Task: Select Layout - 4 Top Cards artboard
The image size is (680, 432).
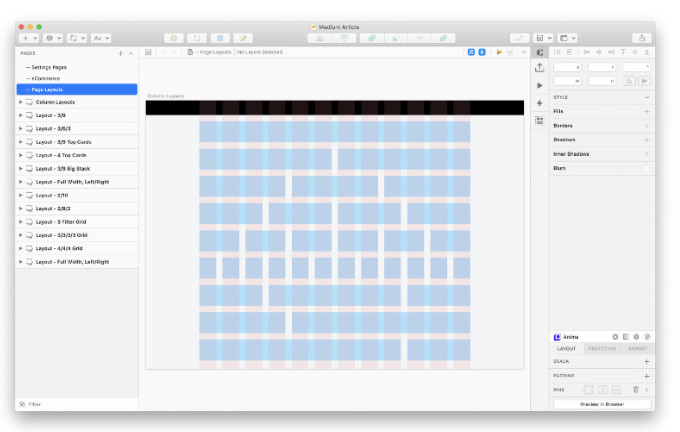Action: pos(77,155)
